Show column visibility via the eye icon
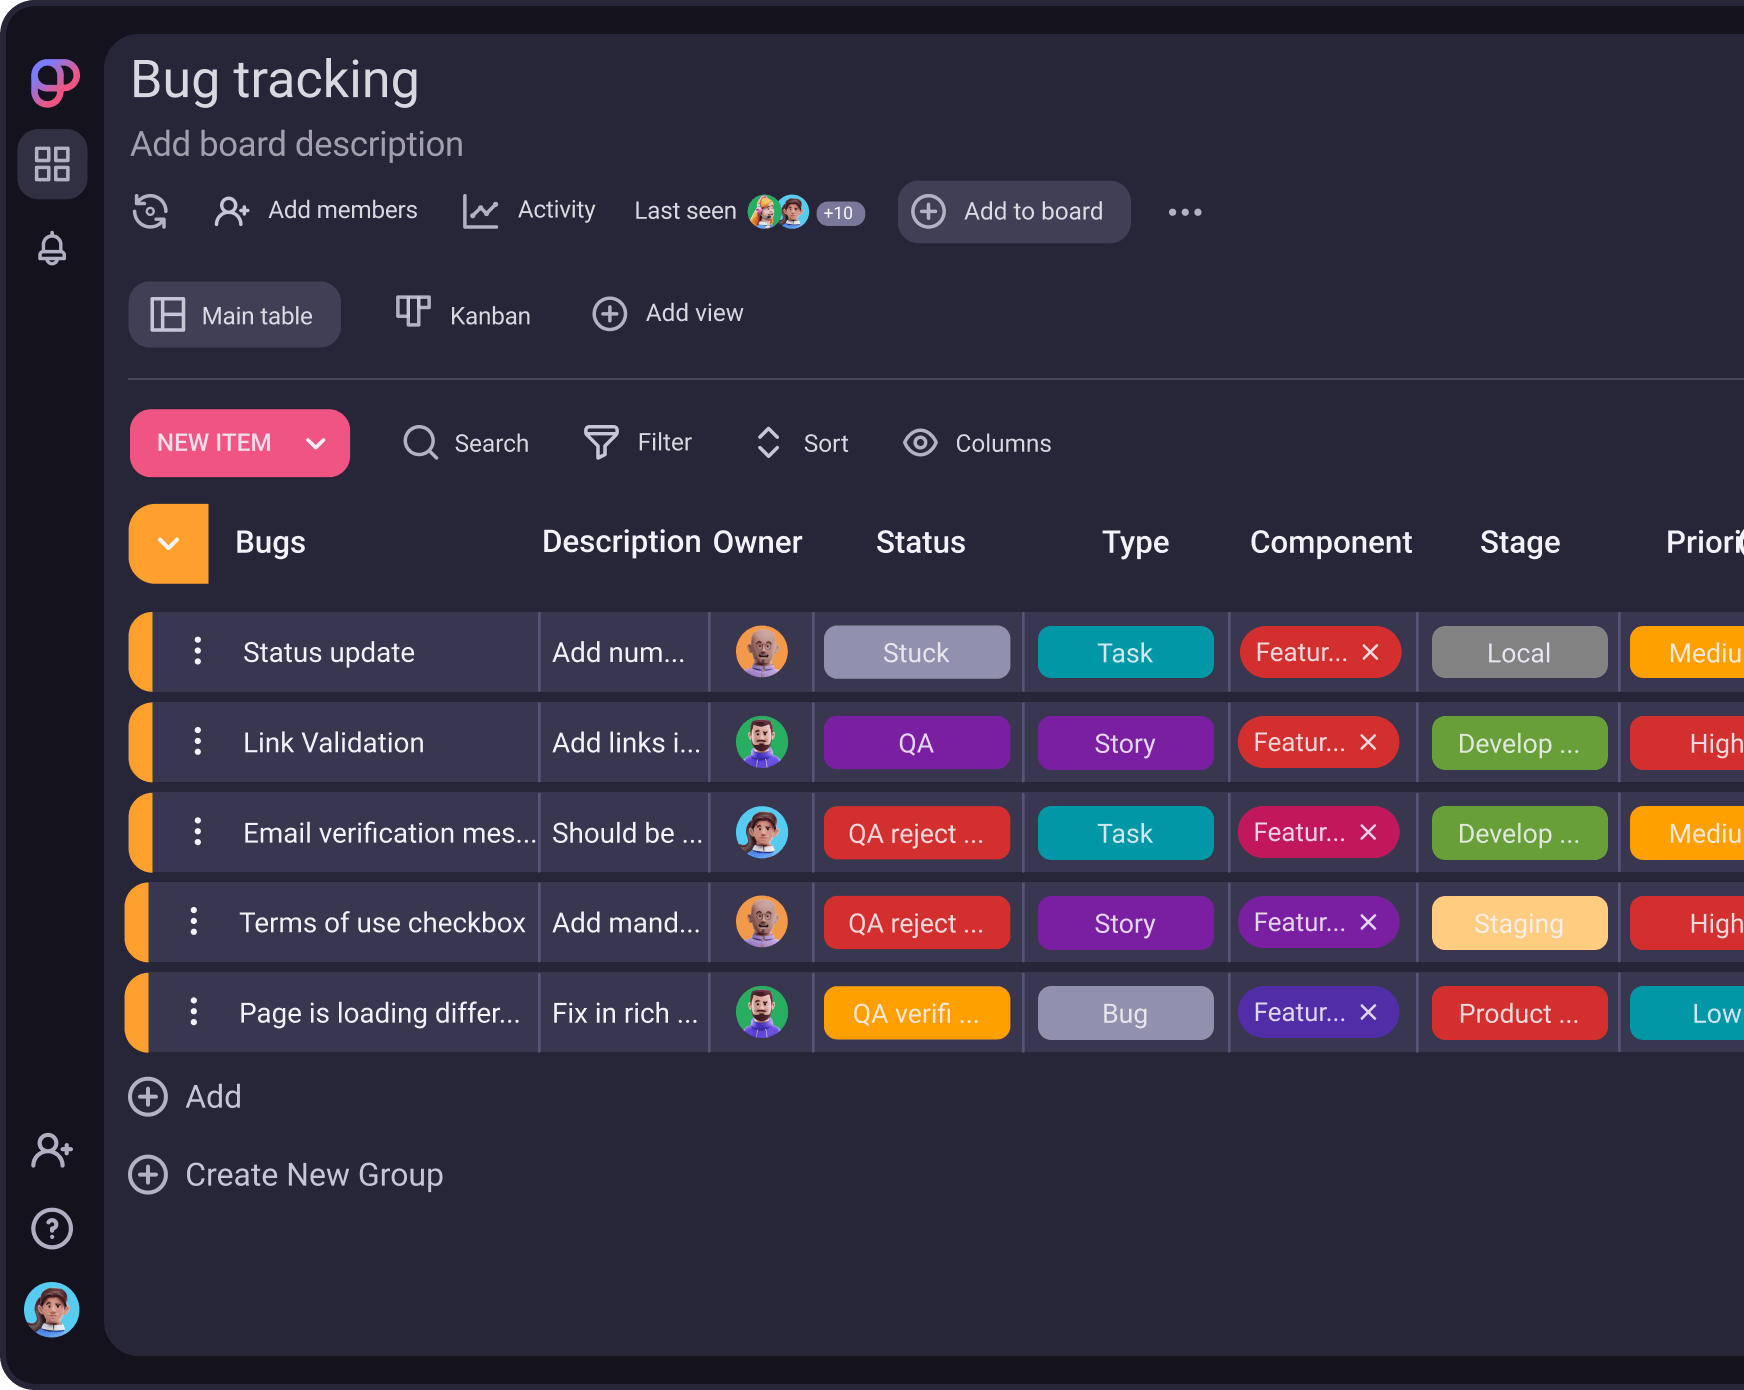 click(920, 443)
